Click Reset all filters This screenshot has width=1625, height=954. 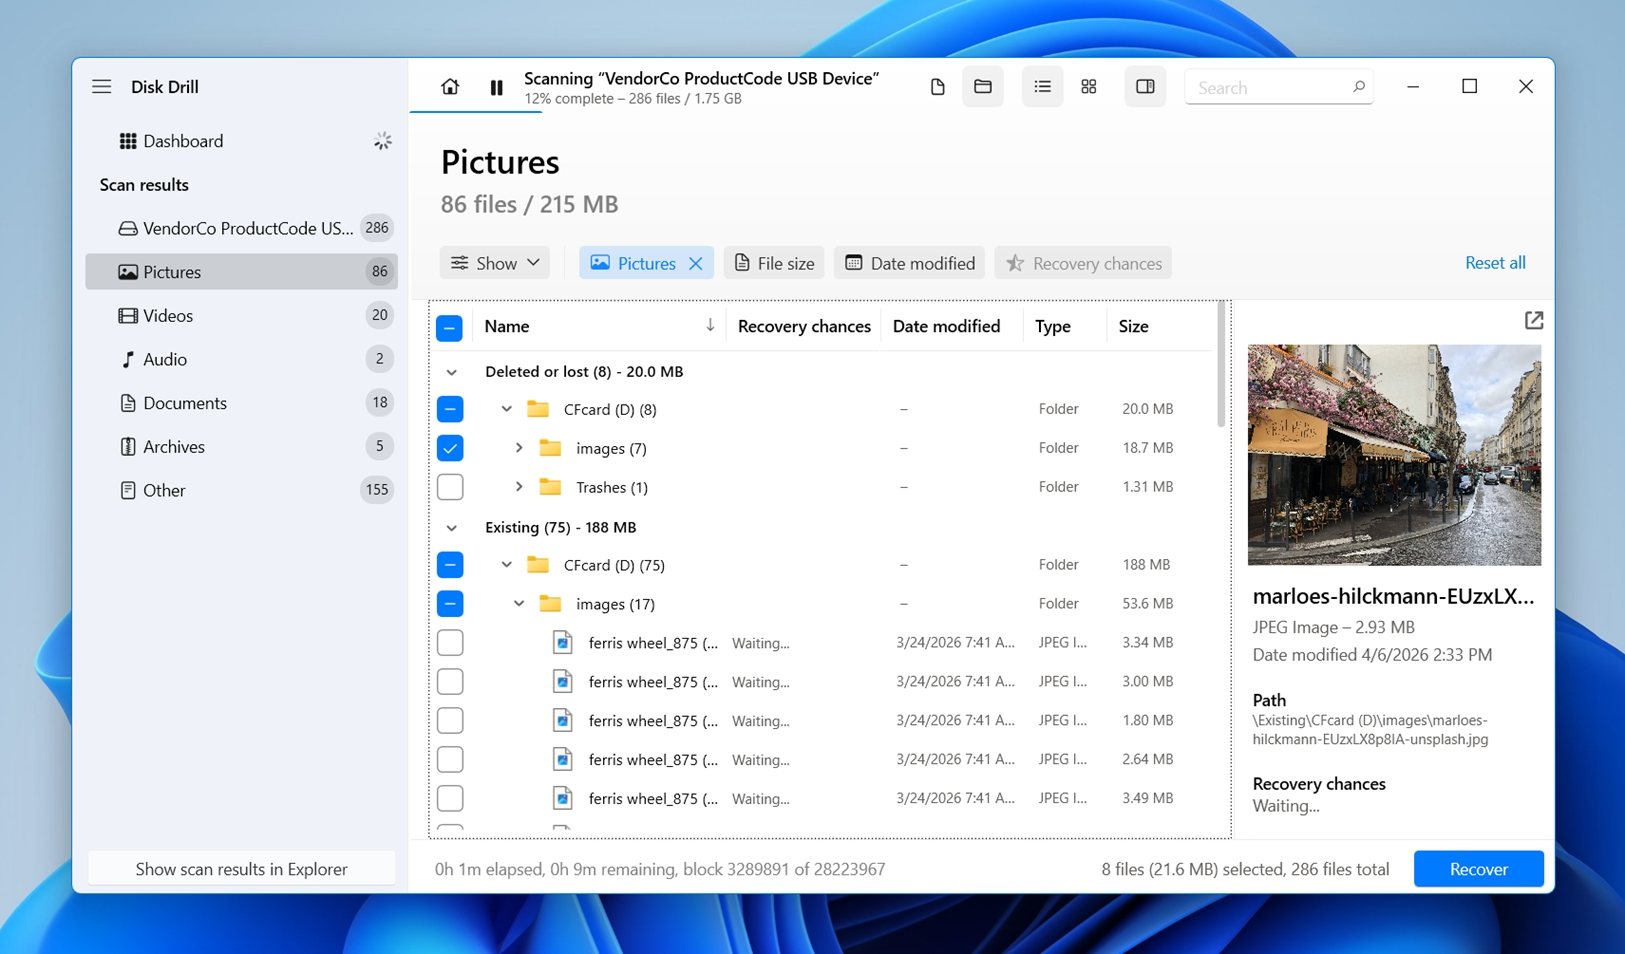point(1495,263)
